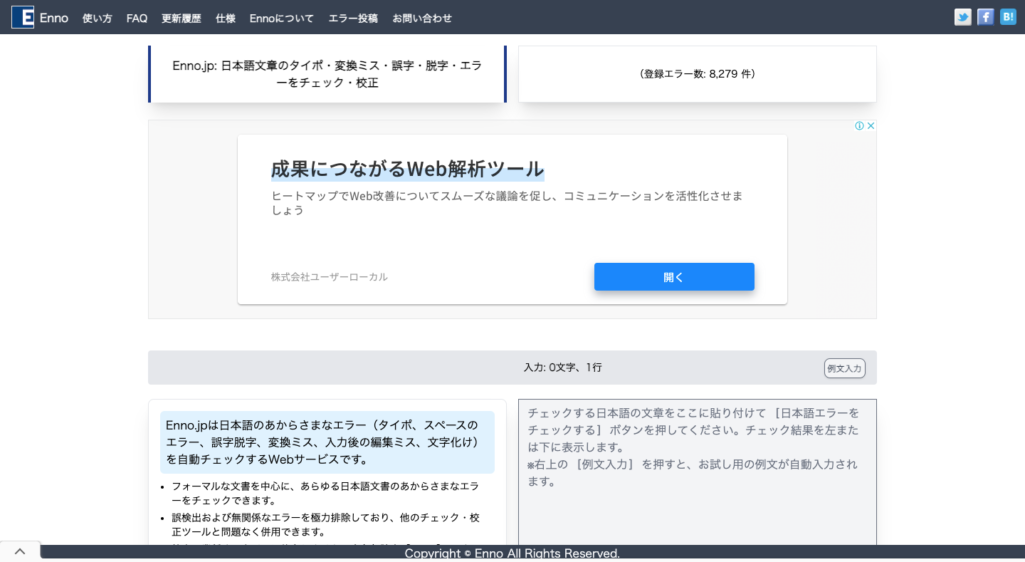This screenshot has height=562, width=1025.
Task: Close the ad with the X icon
Action: click(x=871, y=126)
